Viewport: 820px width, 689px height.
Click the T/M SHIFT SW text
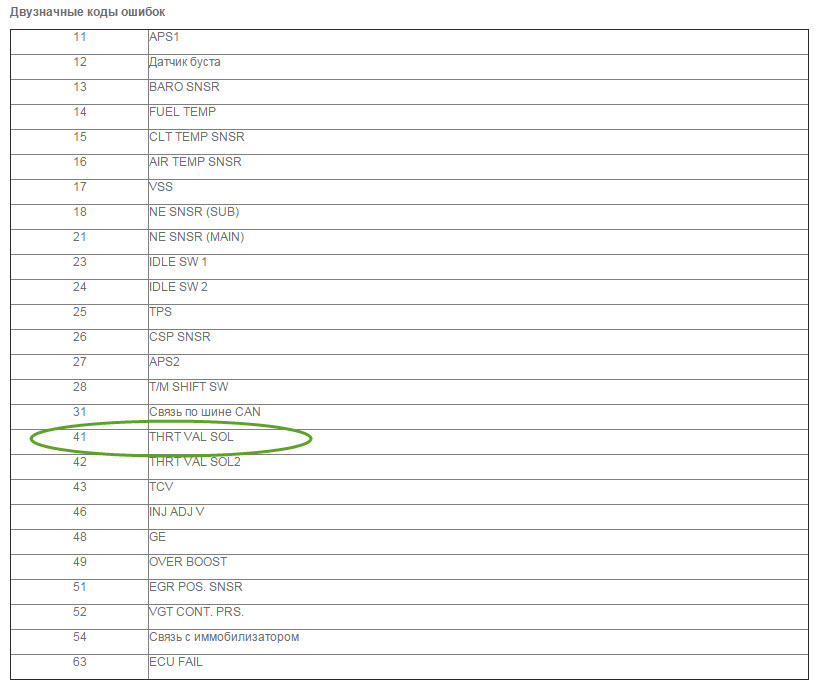(189, 387)
